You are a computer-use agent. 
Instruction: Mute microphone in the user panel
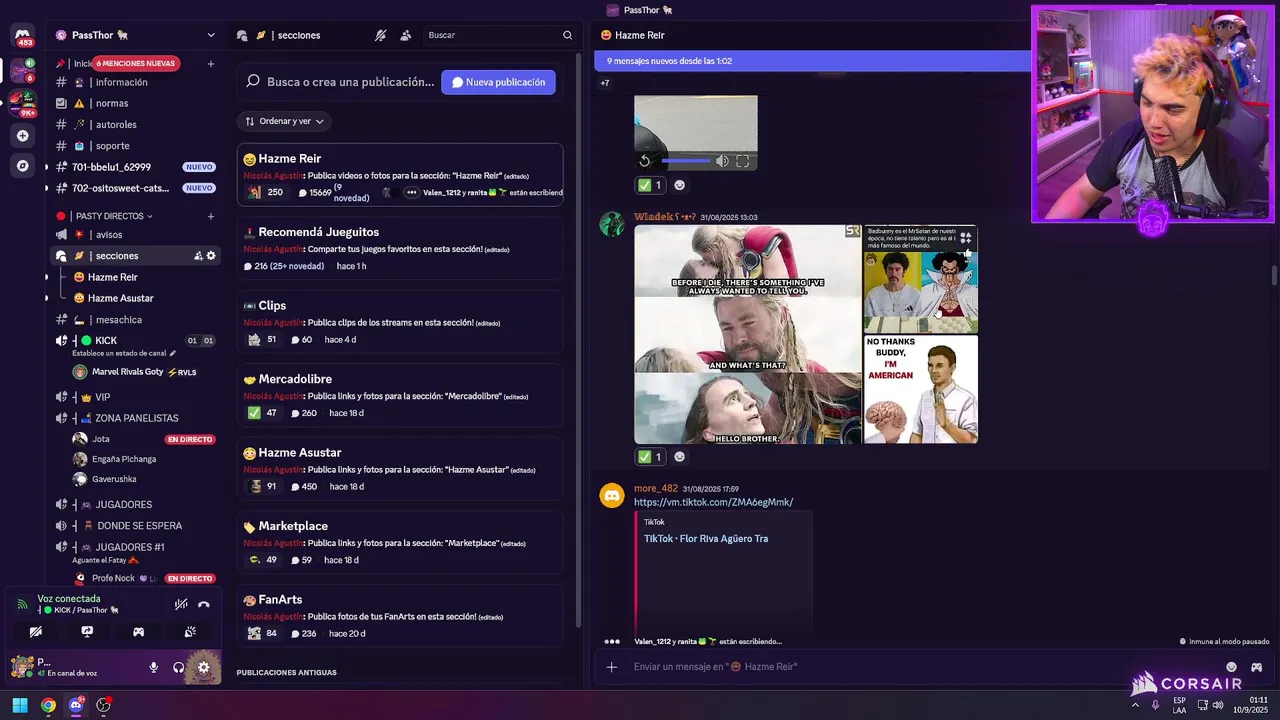(x=154, y=667)
